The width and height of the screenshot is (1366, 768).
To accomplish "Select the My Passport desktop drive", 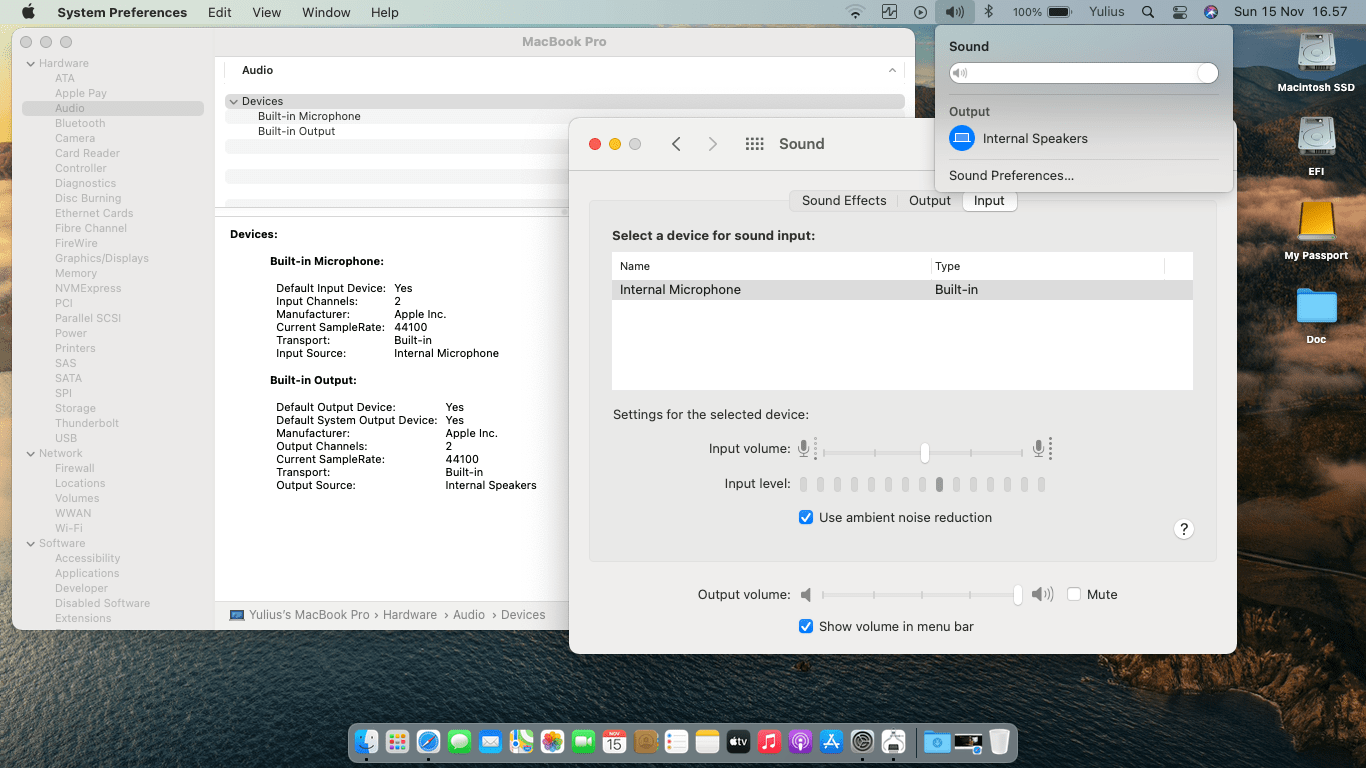I will tap(1316, 230).
